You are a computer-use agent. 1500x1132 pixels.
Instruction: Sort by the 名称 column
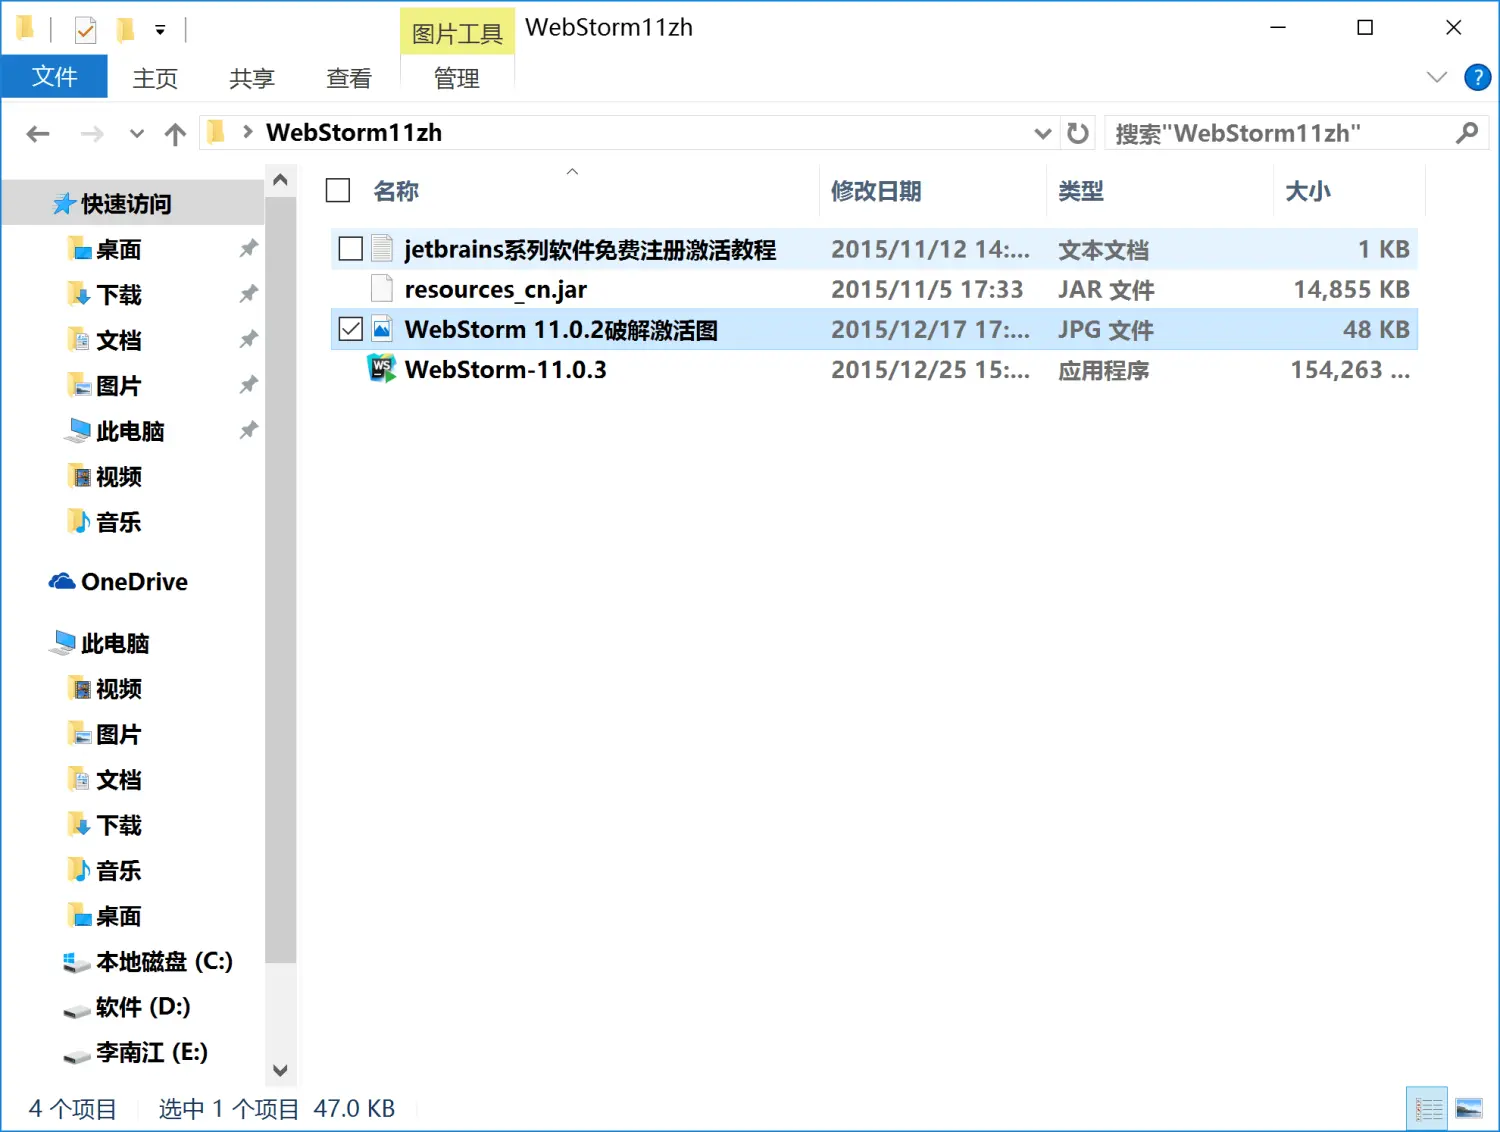[396, 191]
